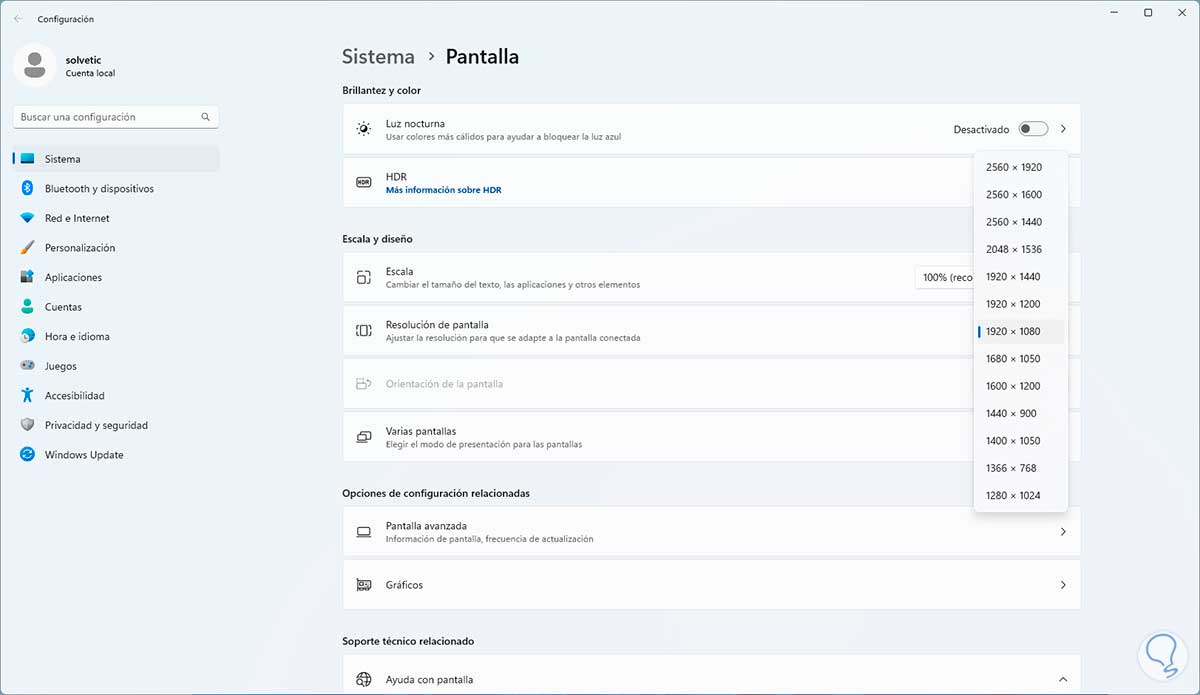Click the Cuentas person icon
The width and height of the screenshot is (1200, 695).
pos(27,307)
